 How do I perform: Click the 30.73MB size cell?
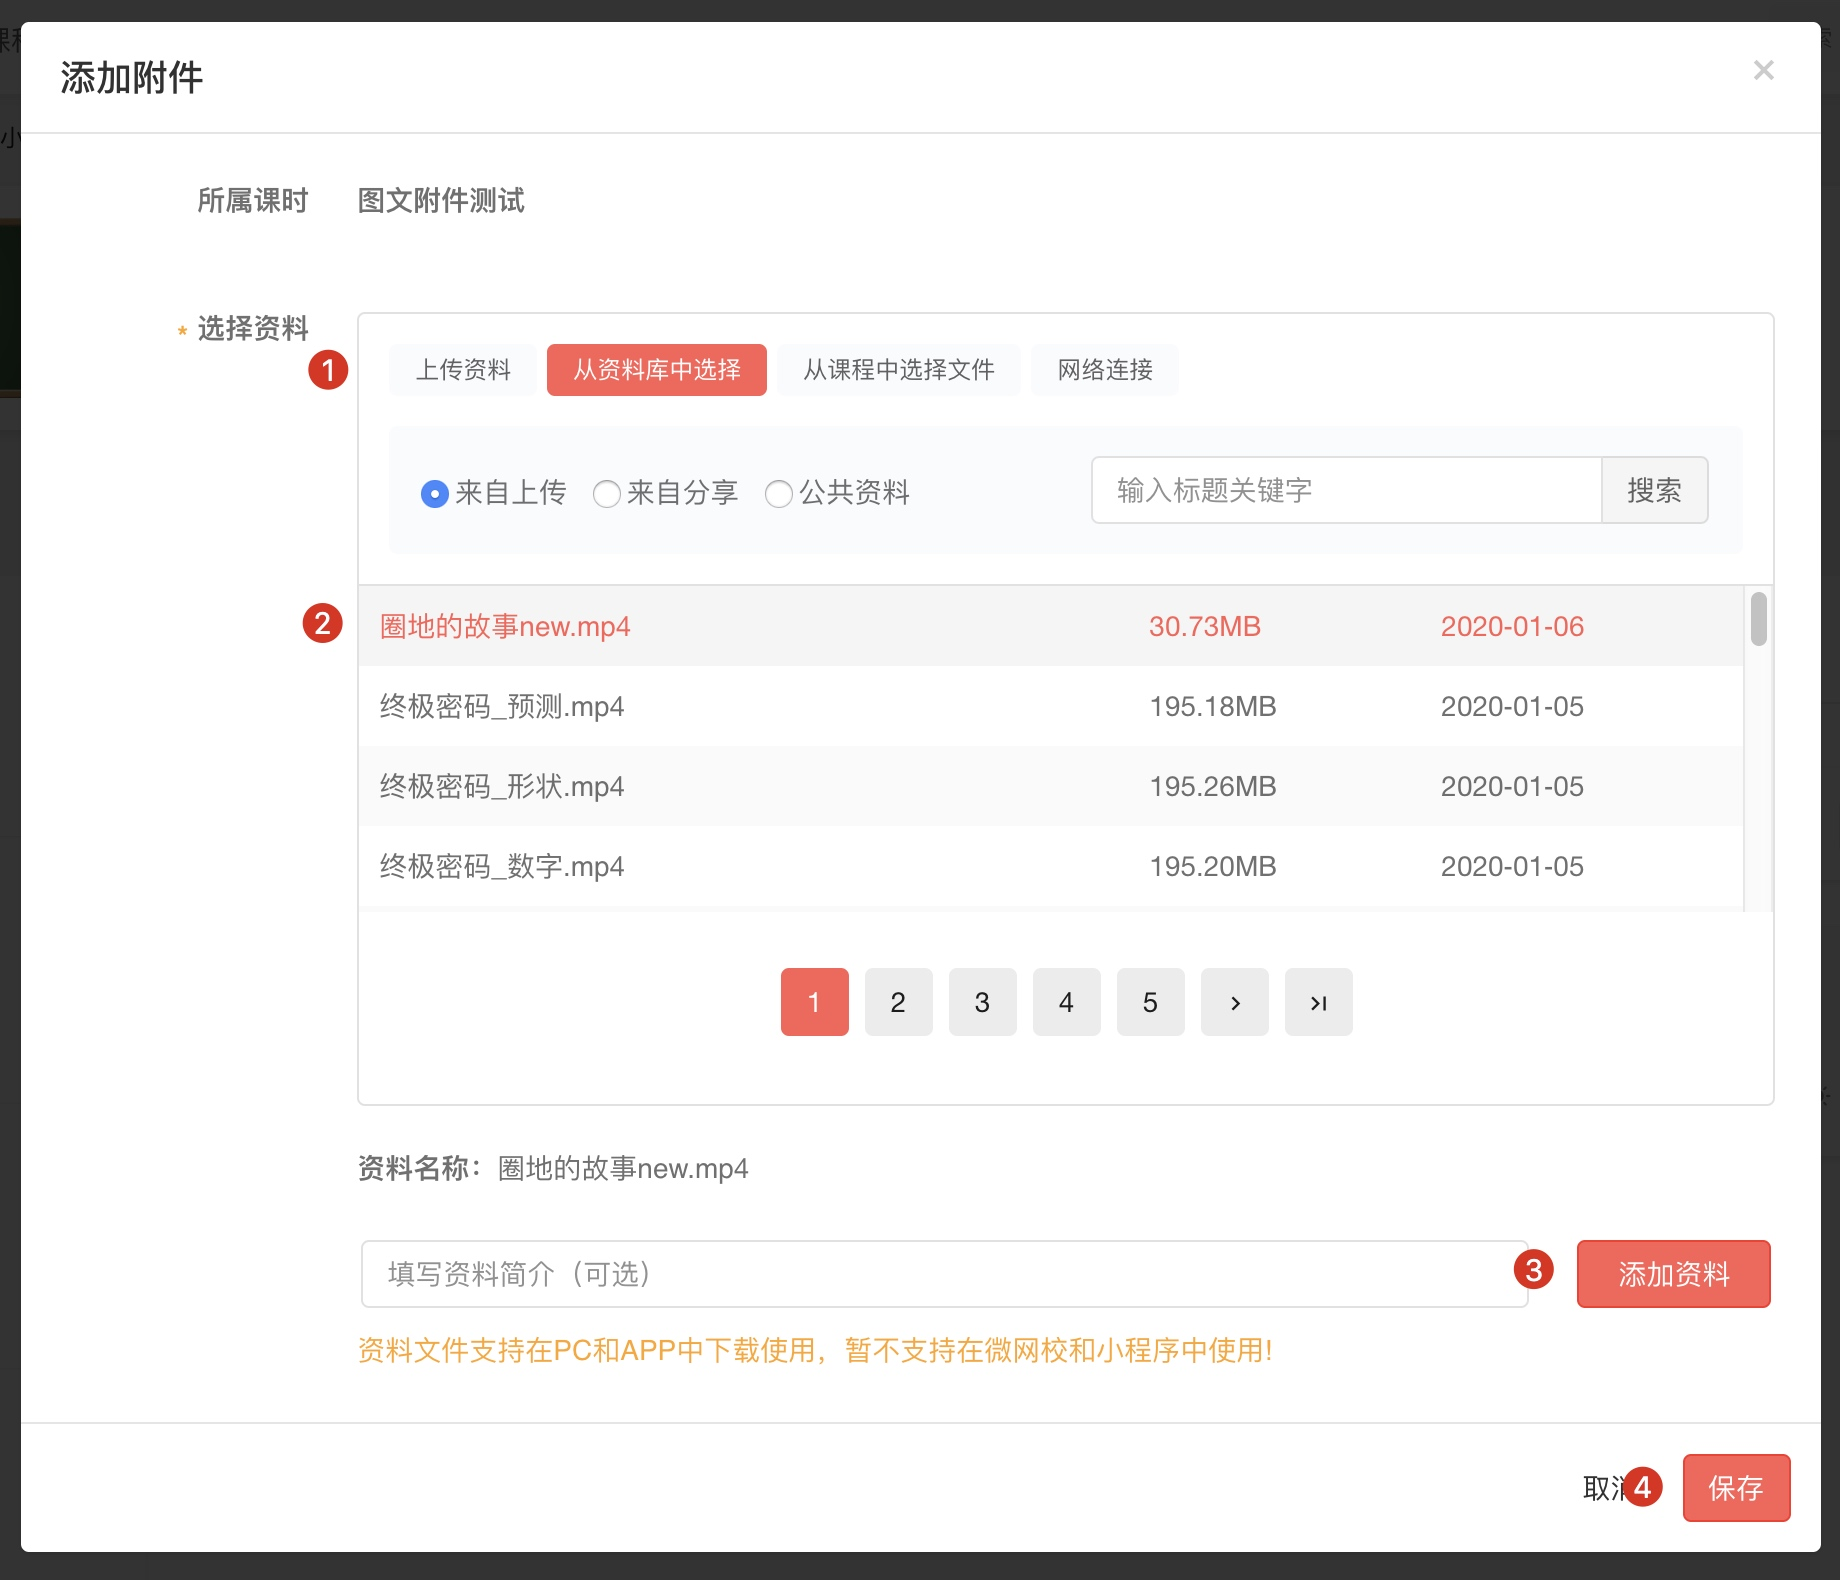[x=1205, y=626]
